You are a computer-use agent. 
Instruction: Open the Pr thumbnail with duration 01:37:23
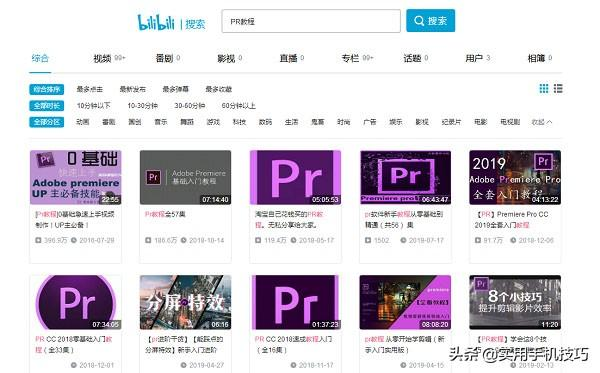pos(295,302)
